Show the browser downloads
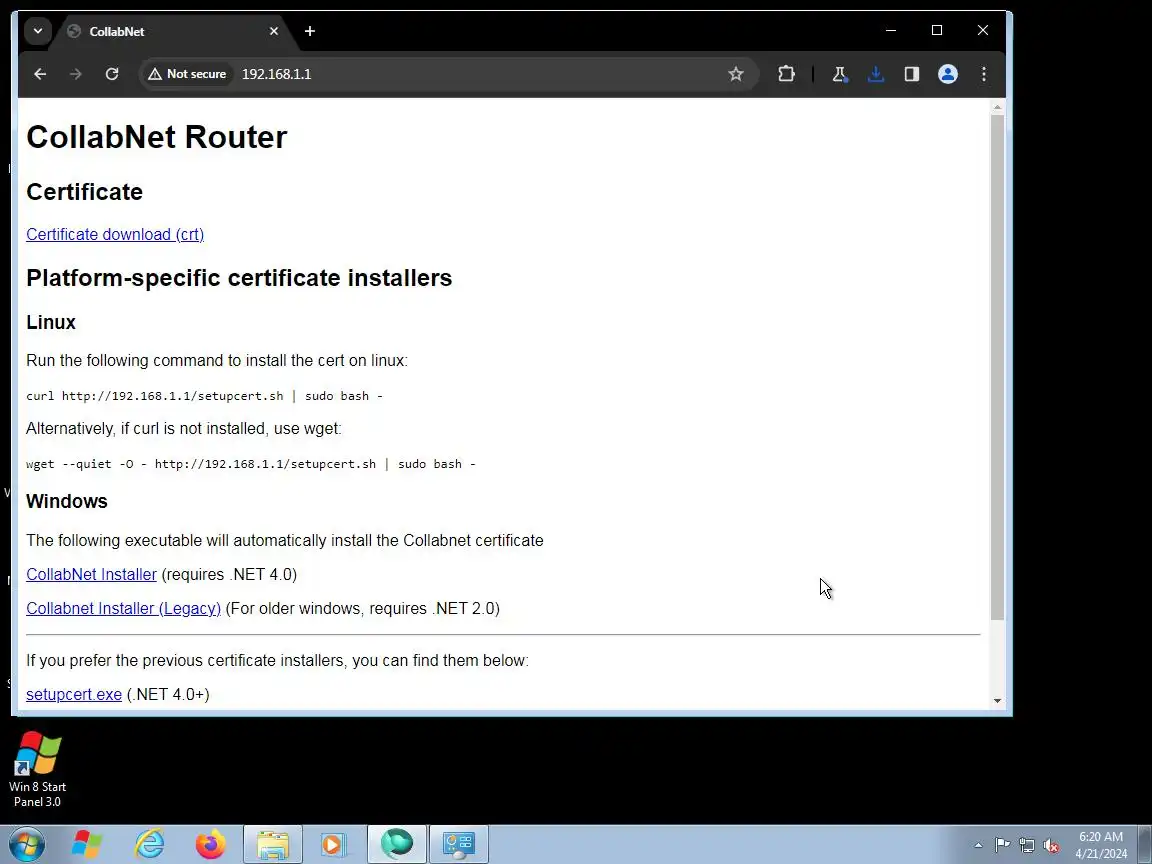This screenshot has width=1152, height=864. (876, 74)
